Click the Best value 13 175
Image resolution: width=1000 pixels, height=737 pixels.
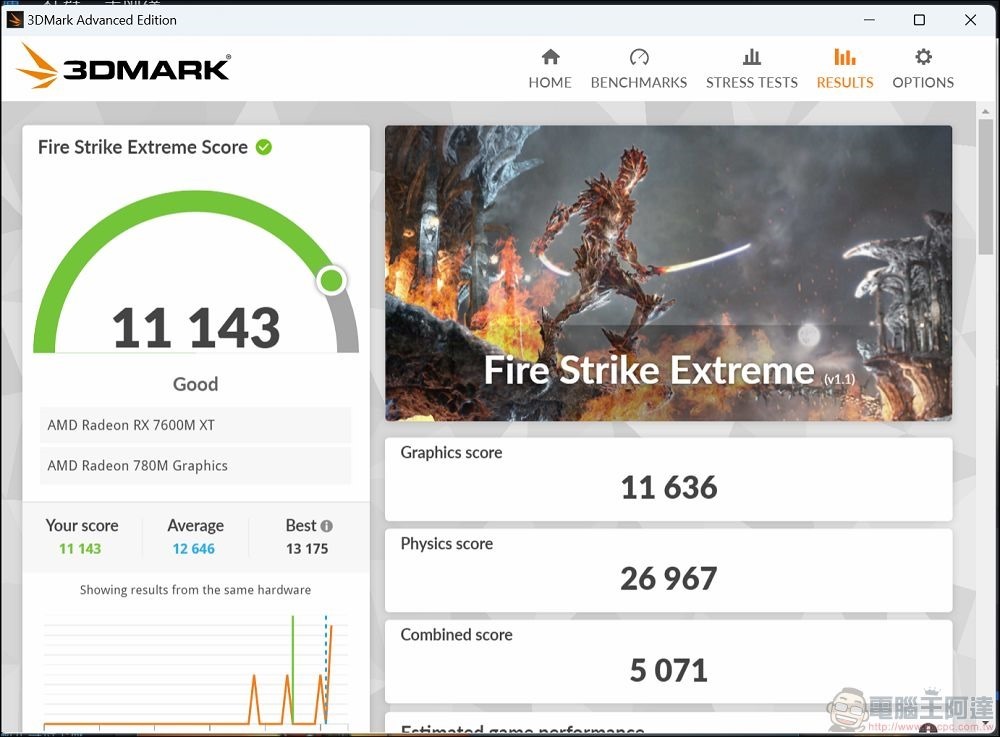[x=307, y=549]
